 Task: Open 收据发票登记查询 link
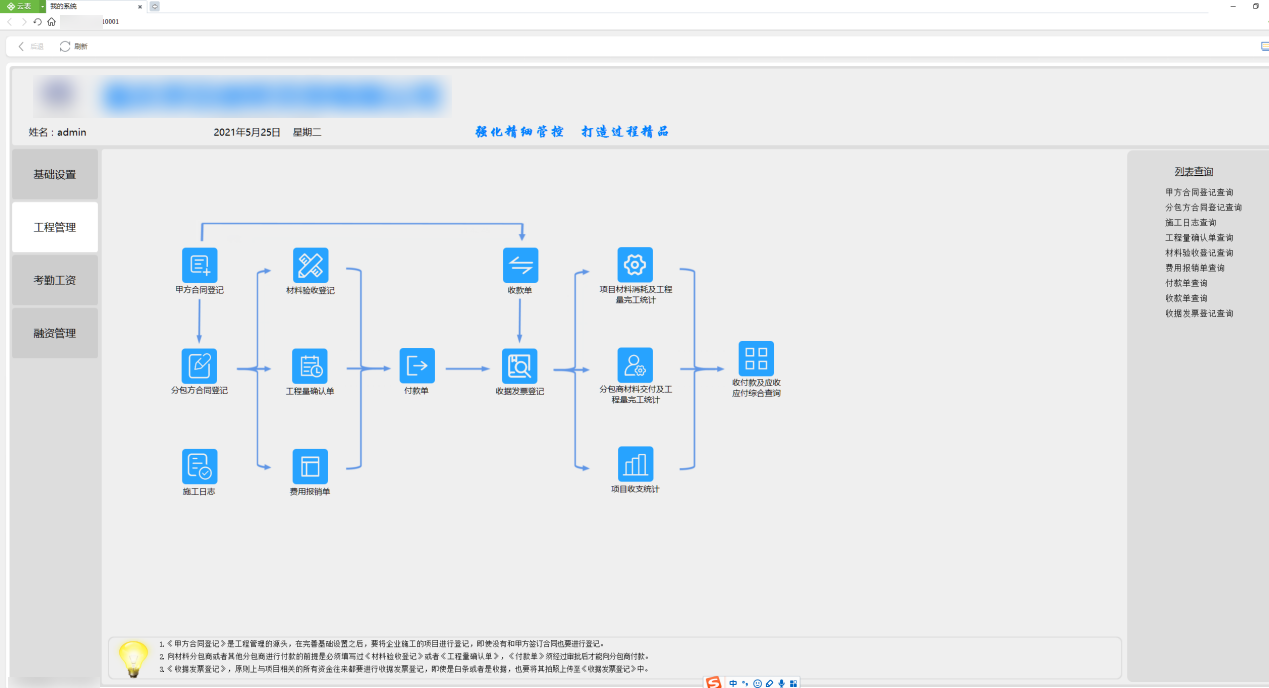[x=1199, y=313]
